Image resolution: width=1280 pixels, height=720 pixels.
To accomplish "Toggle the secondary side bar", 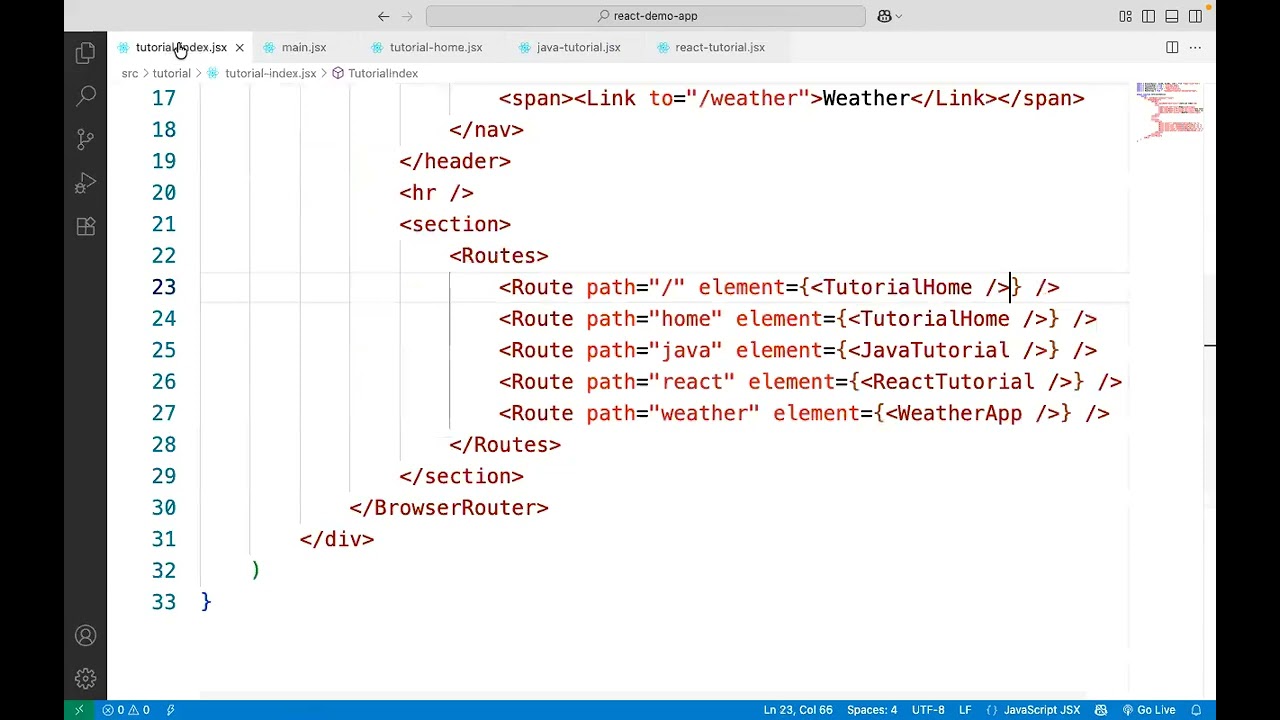I will pyautogui.click(x=1195, y=16).
